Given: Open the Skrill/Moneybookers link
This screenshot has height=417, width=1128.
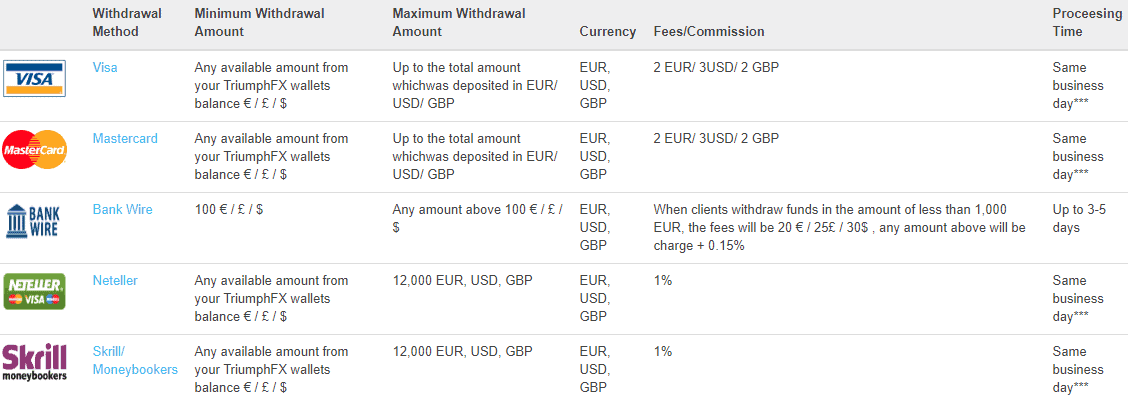Looking at the screenshot, I should coord(135,360).
